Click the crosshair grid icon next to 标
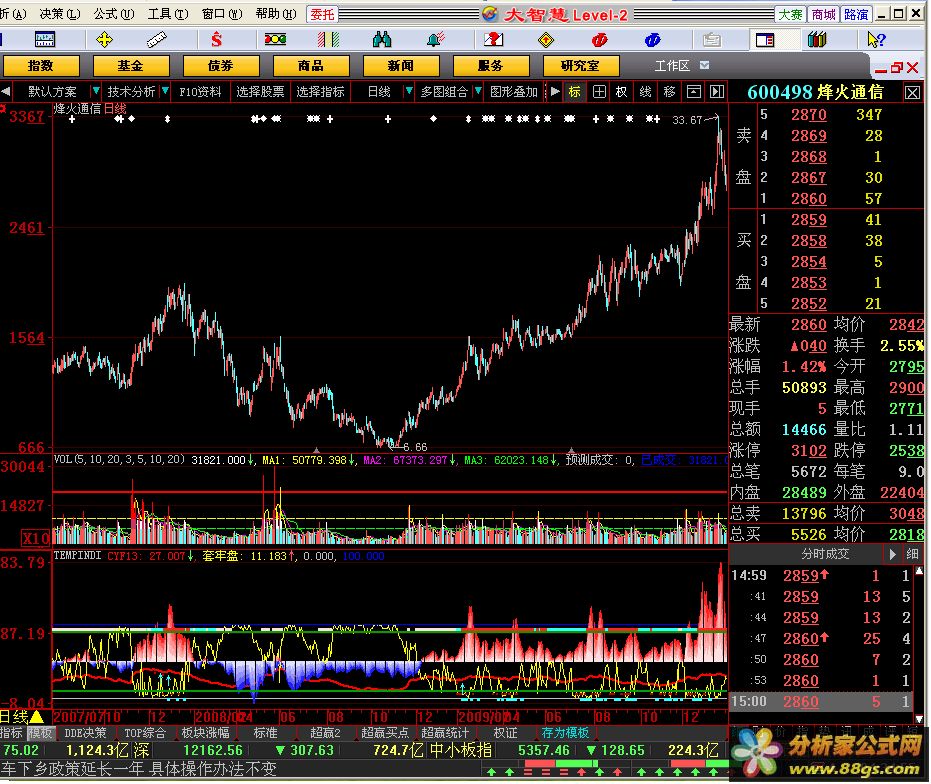 [599, 91]
